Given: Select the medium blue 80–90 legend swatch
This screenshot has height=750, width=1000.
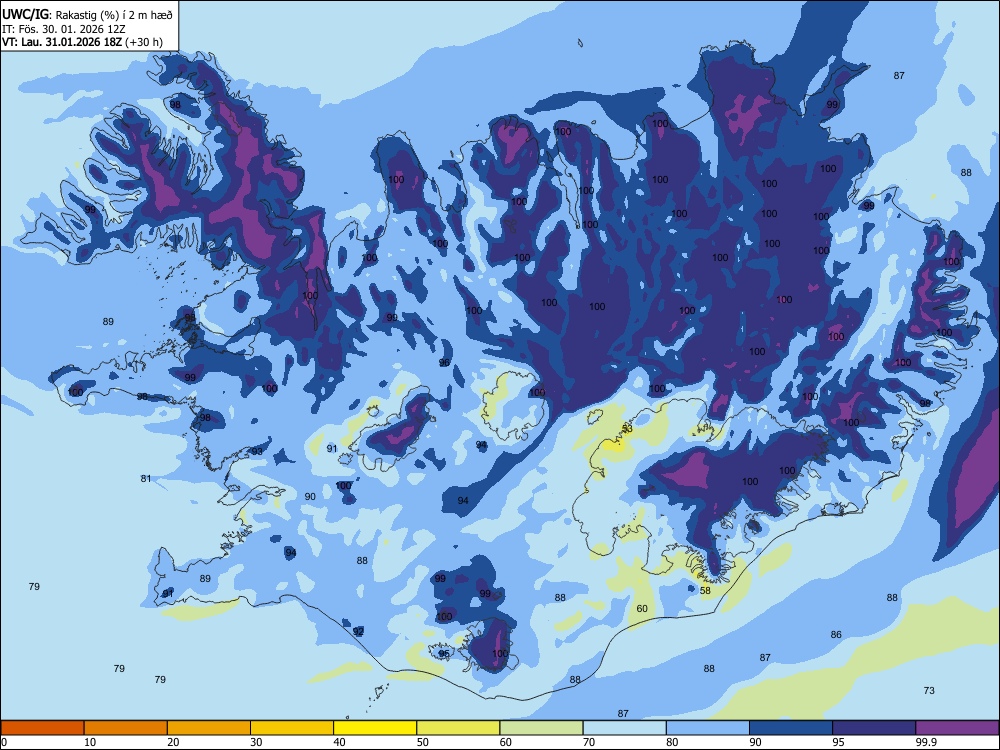Looking at the screenshot, I should pos(708,728).
